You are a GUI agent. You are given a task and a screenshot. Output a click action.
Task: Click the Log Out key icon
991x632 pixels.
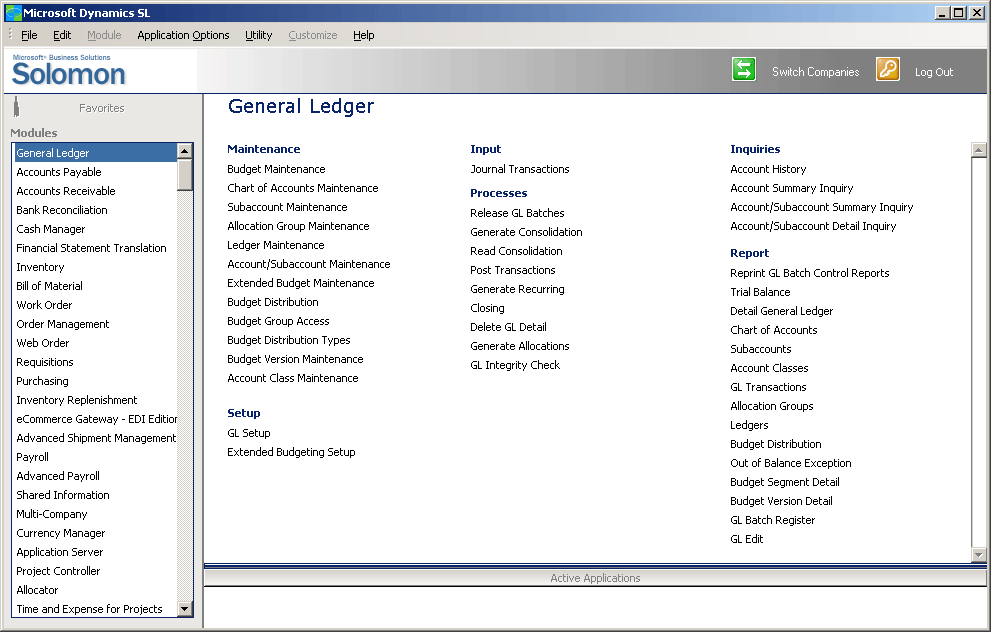click(x=888, y=70)
